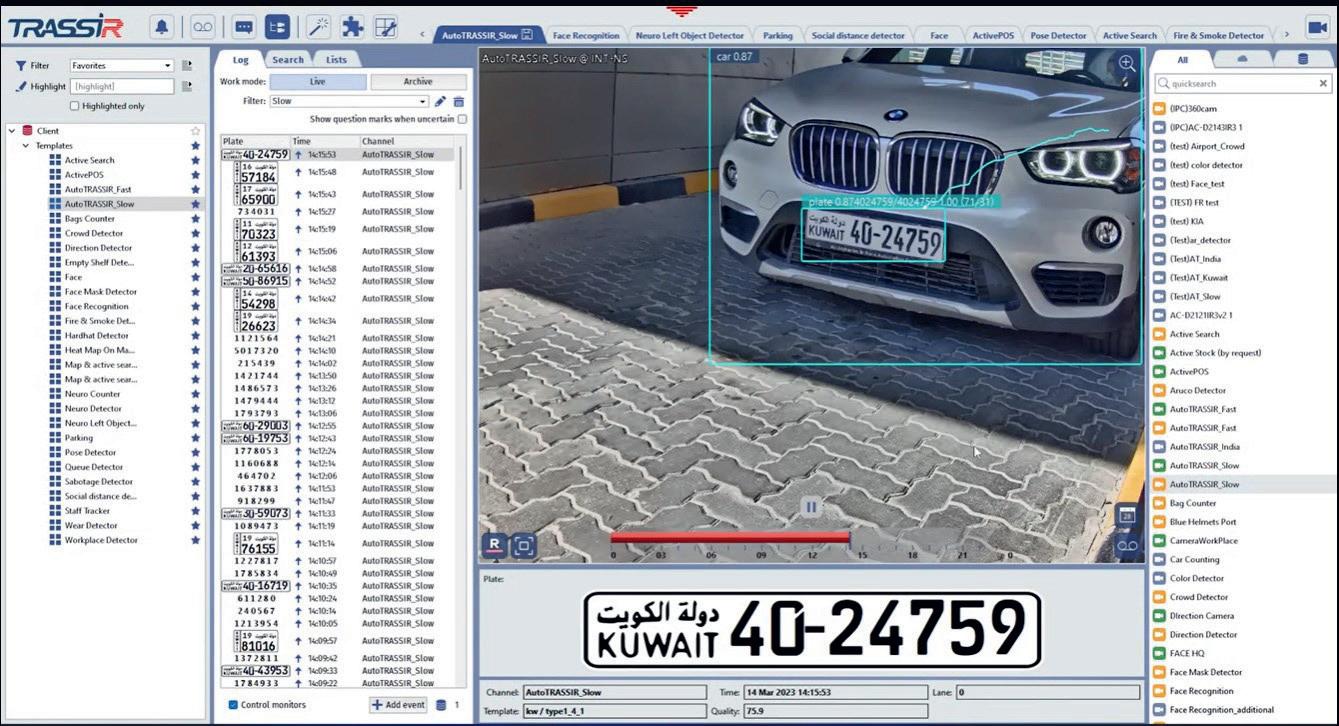Switch to Social distance detector tab
This screenshot has width=1339, height=726.
pyautogui.click(x=858, y=35)
